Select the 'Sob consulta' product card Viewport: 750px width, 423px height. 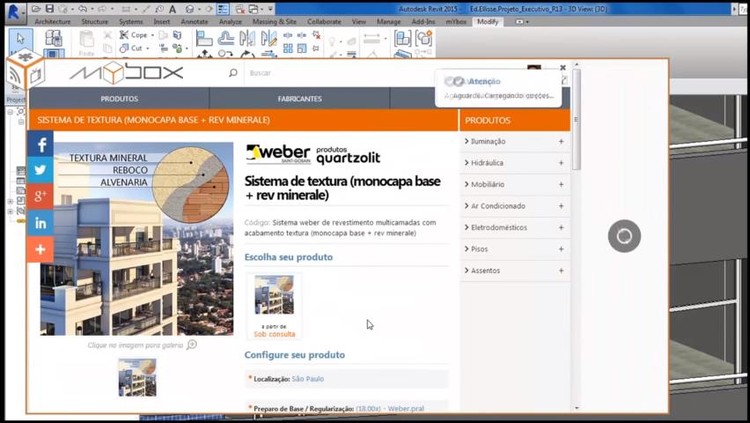click(274, 306)
